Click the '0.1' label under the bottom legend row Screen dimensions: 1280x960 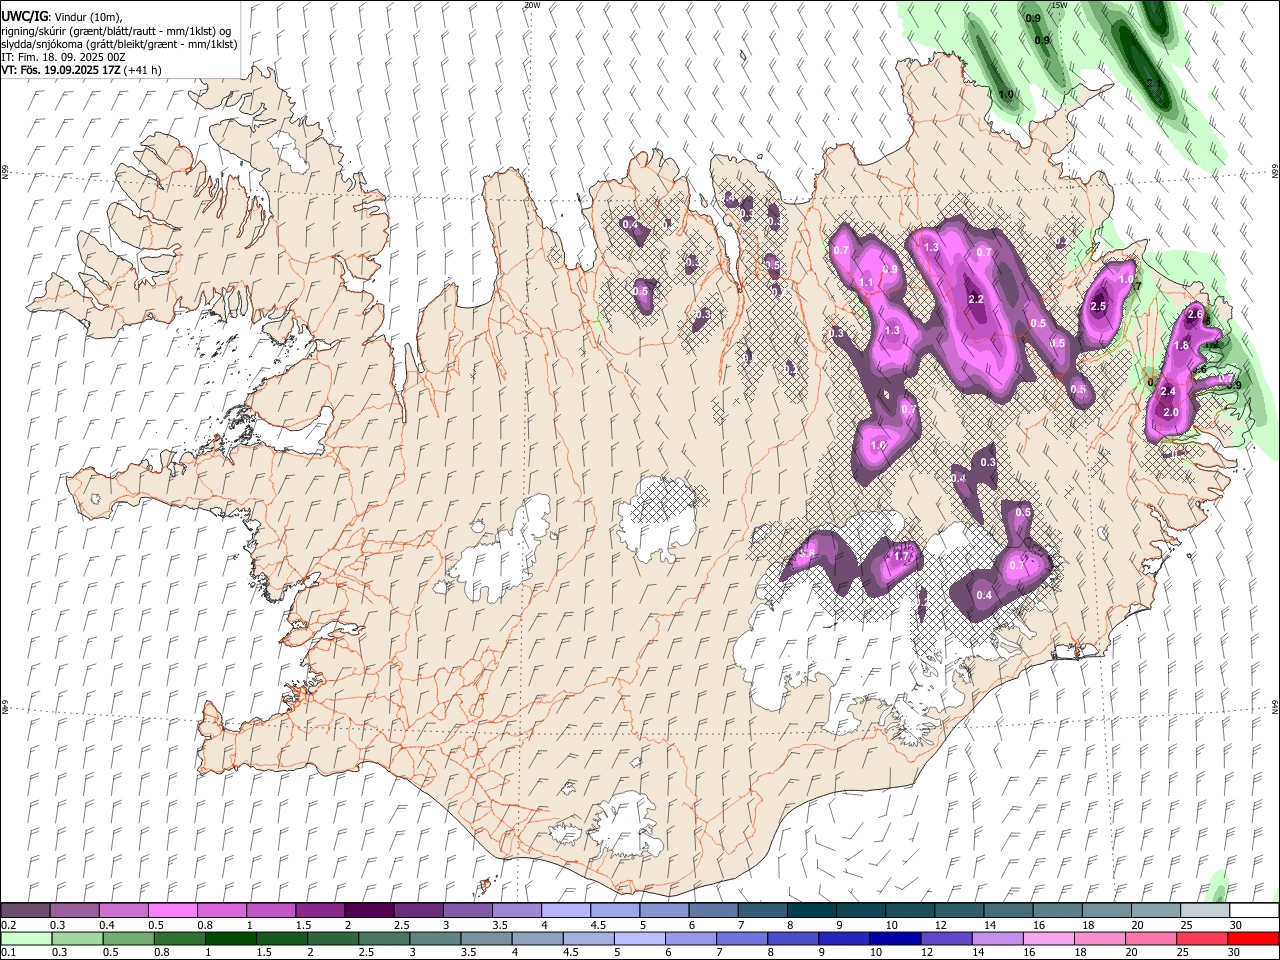coord(8,953)
